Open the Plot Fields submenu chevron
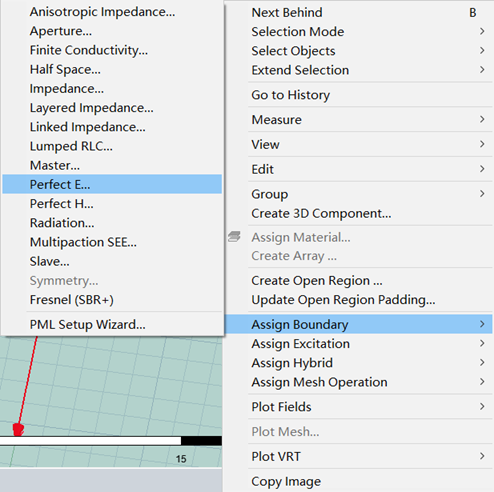494x492 pixels. point(482,406)
